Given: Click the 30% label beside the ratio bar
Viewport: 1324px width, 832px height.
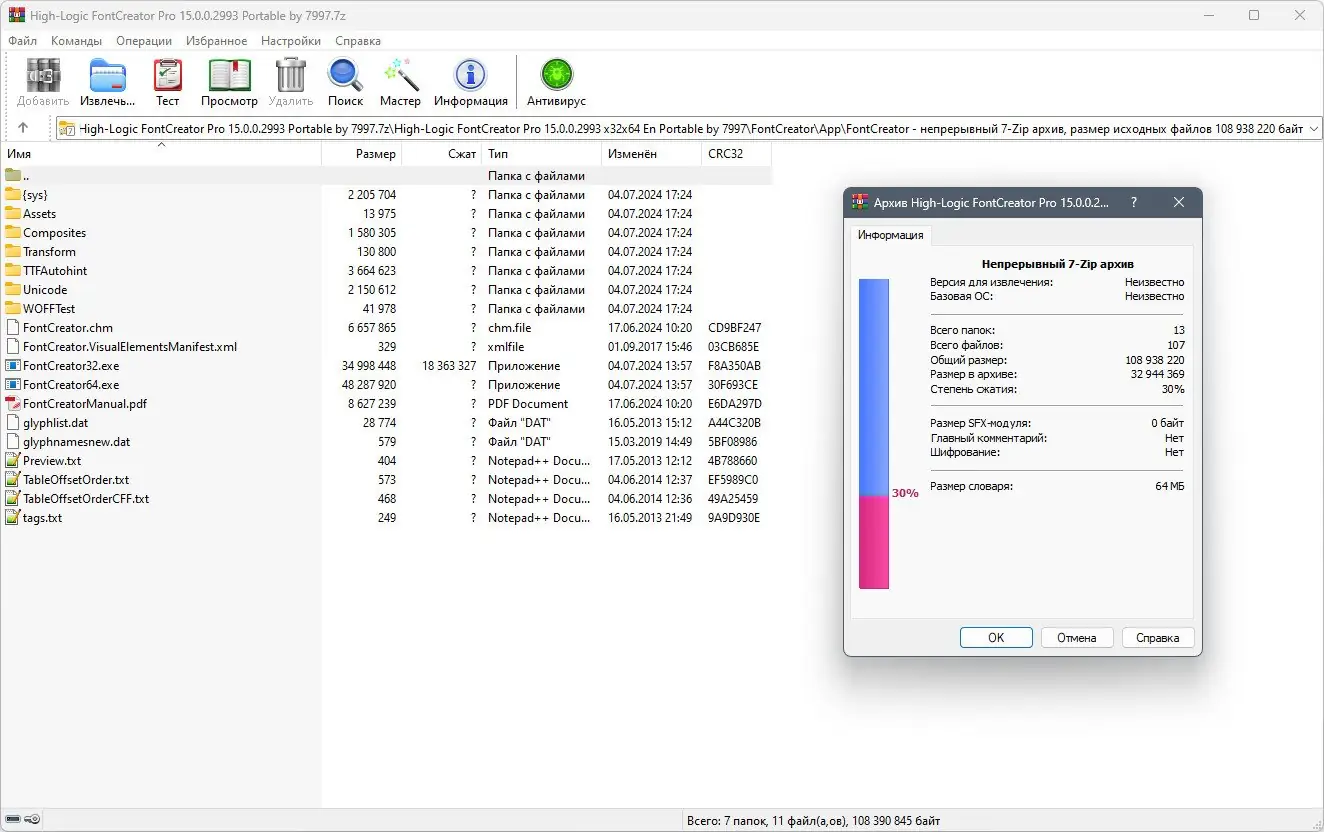Looking at the screenshot, I should [x=905, y=493].
